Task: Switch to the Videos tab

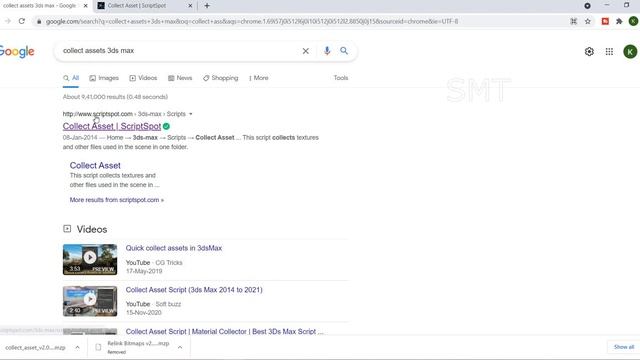Action: 143,78
